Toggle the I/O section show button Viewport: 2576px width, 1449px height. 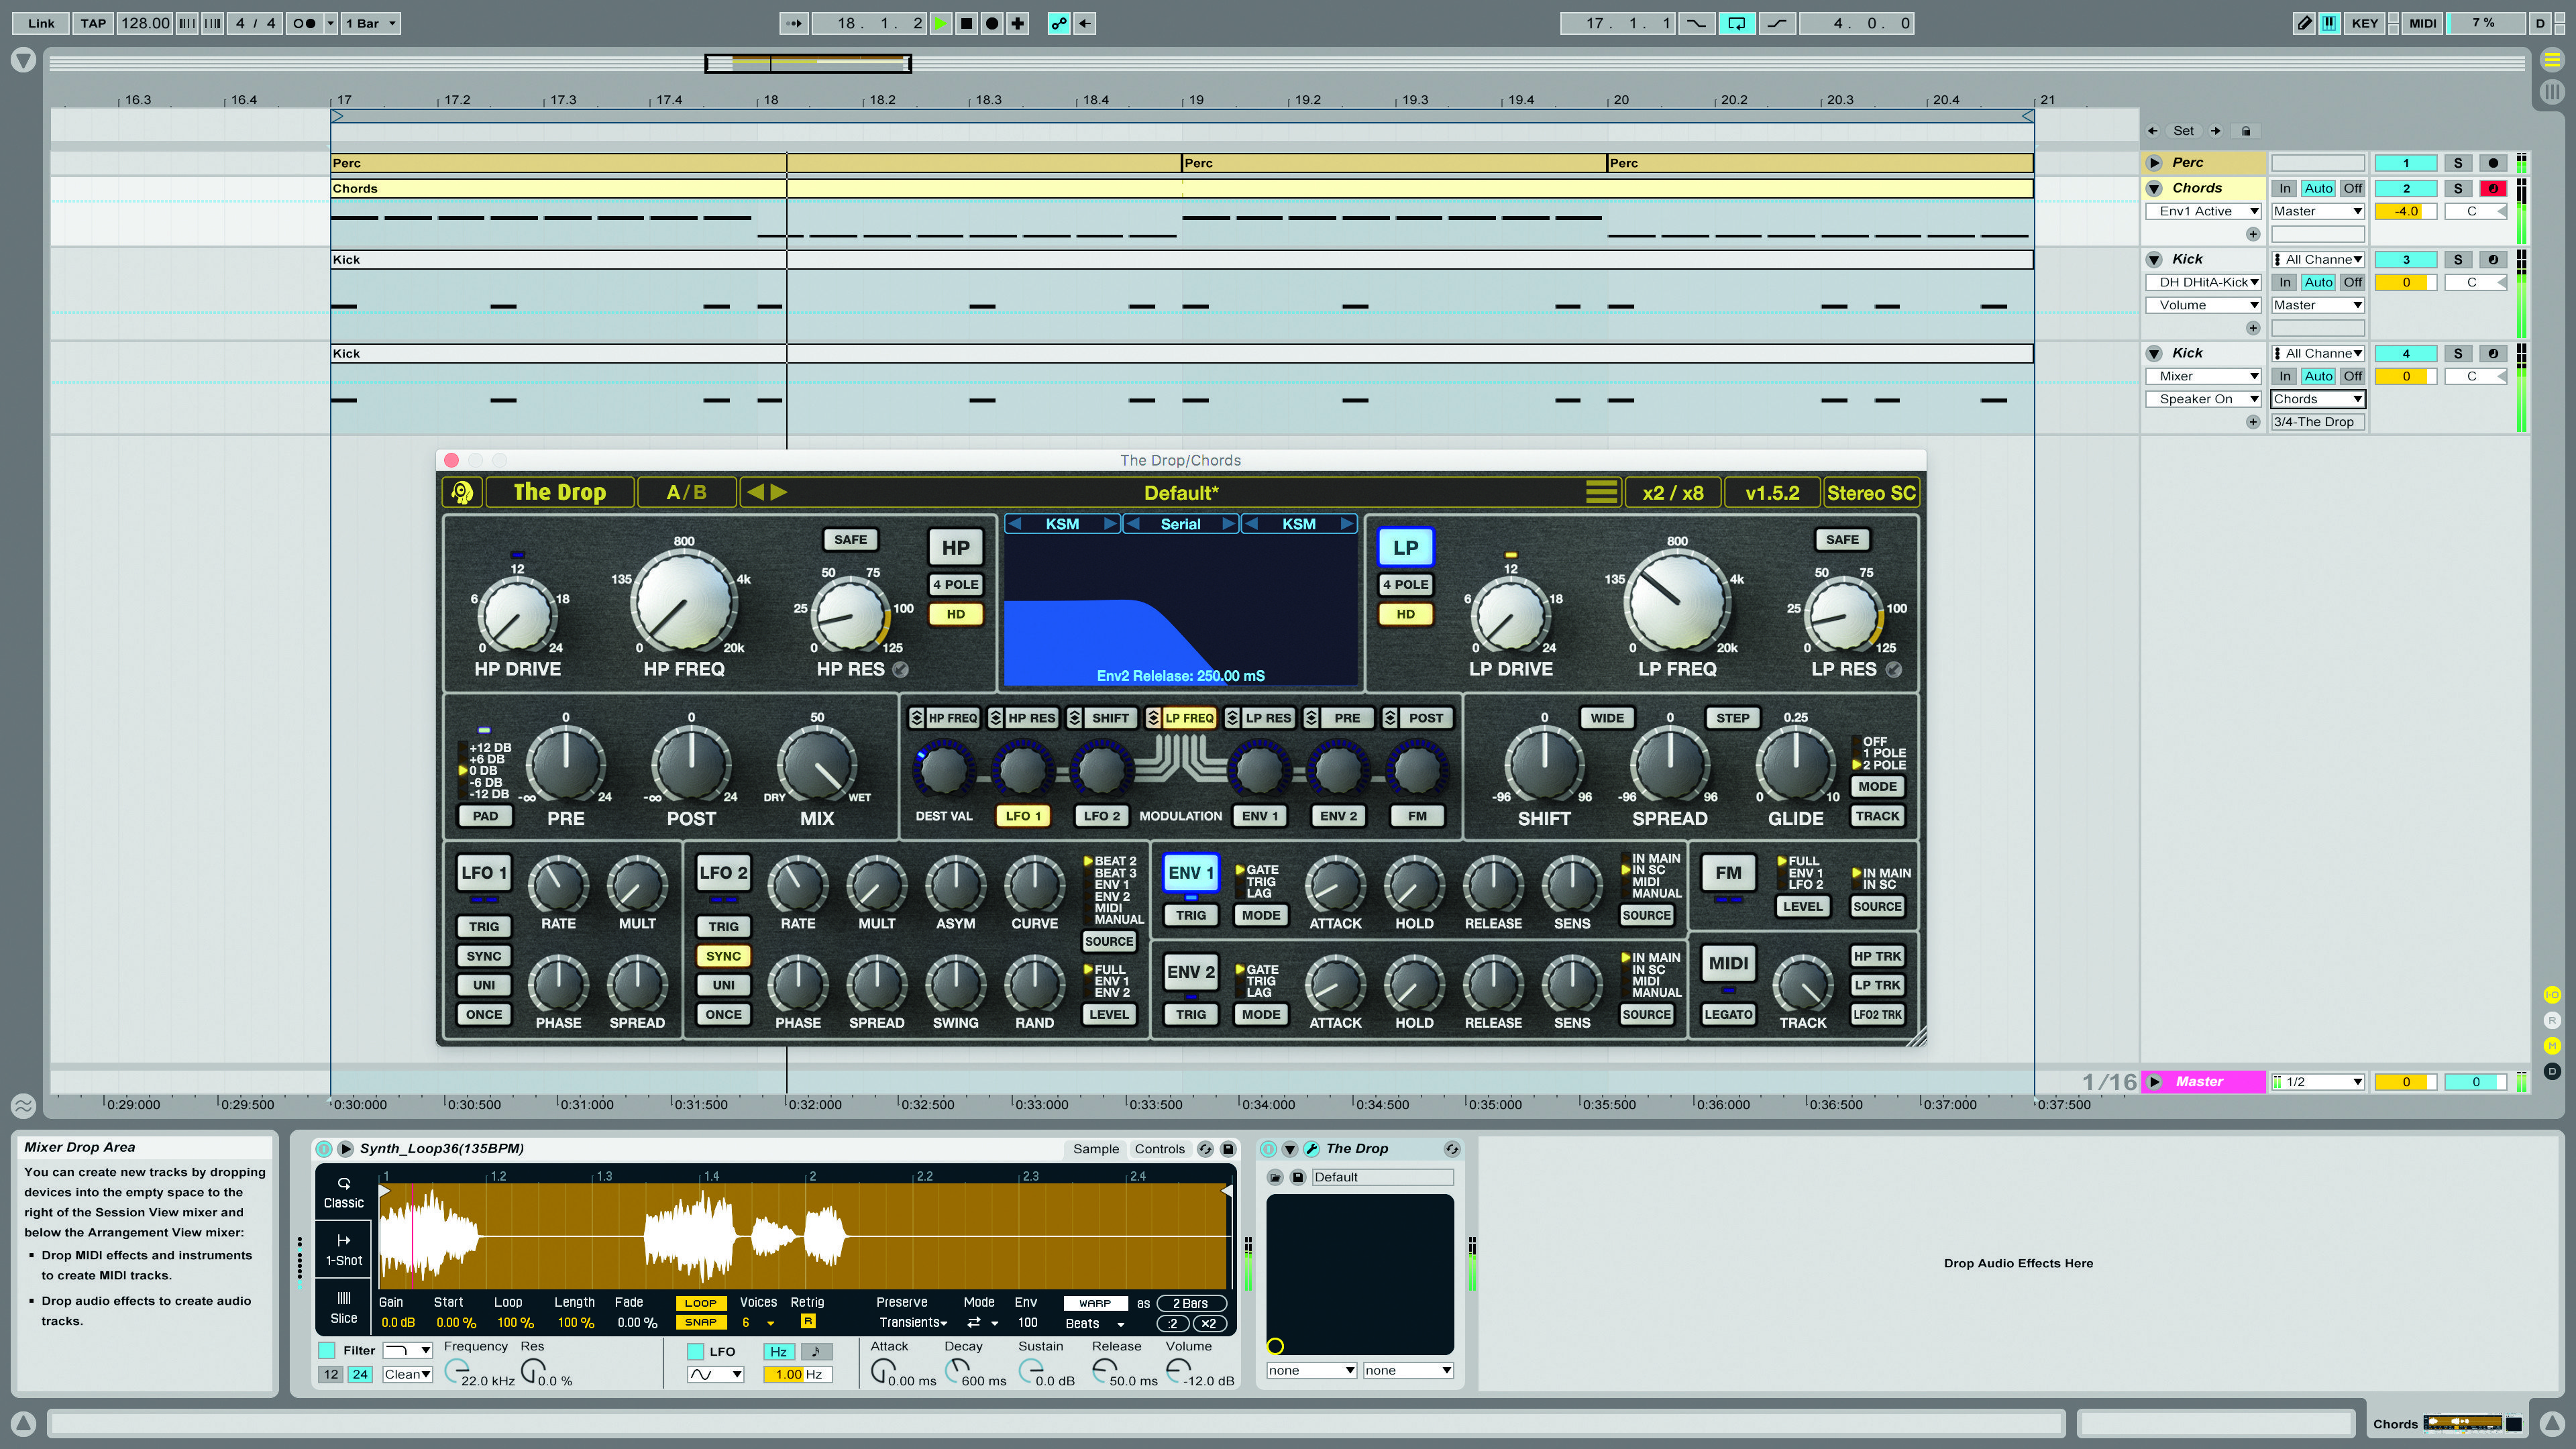click(x=2552, y=995)
